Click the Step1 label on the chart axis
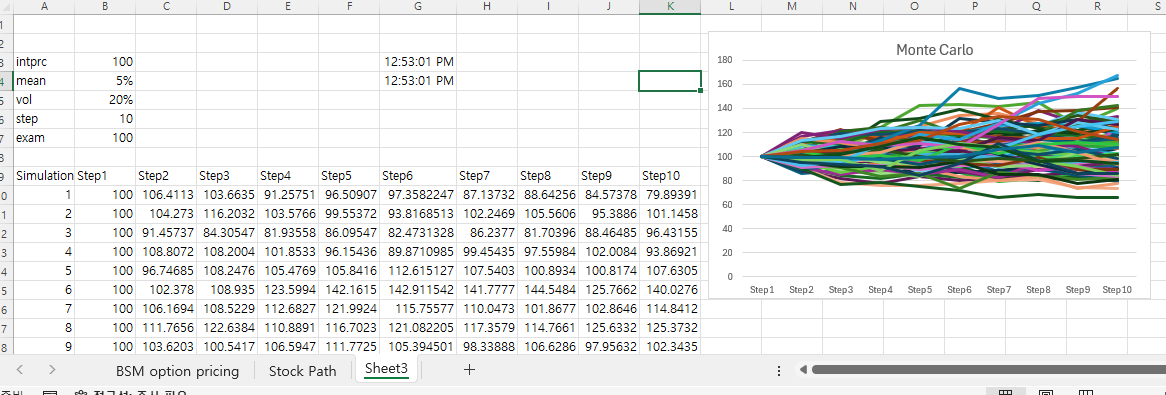 [x=761, y=289]
